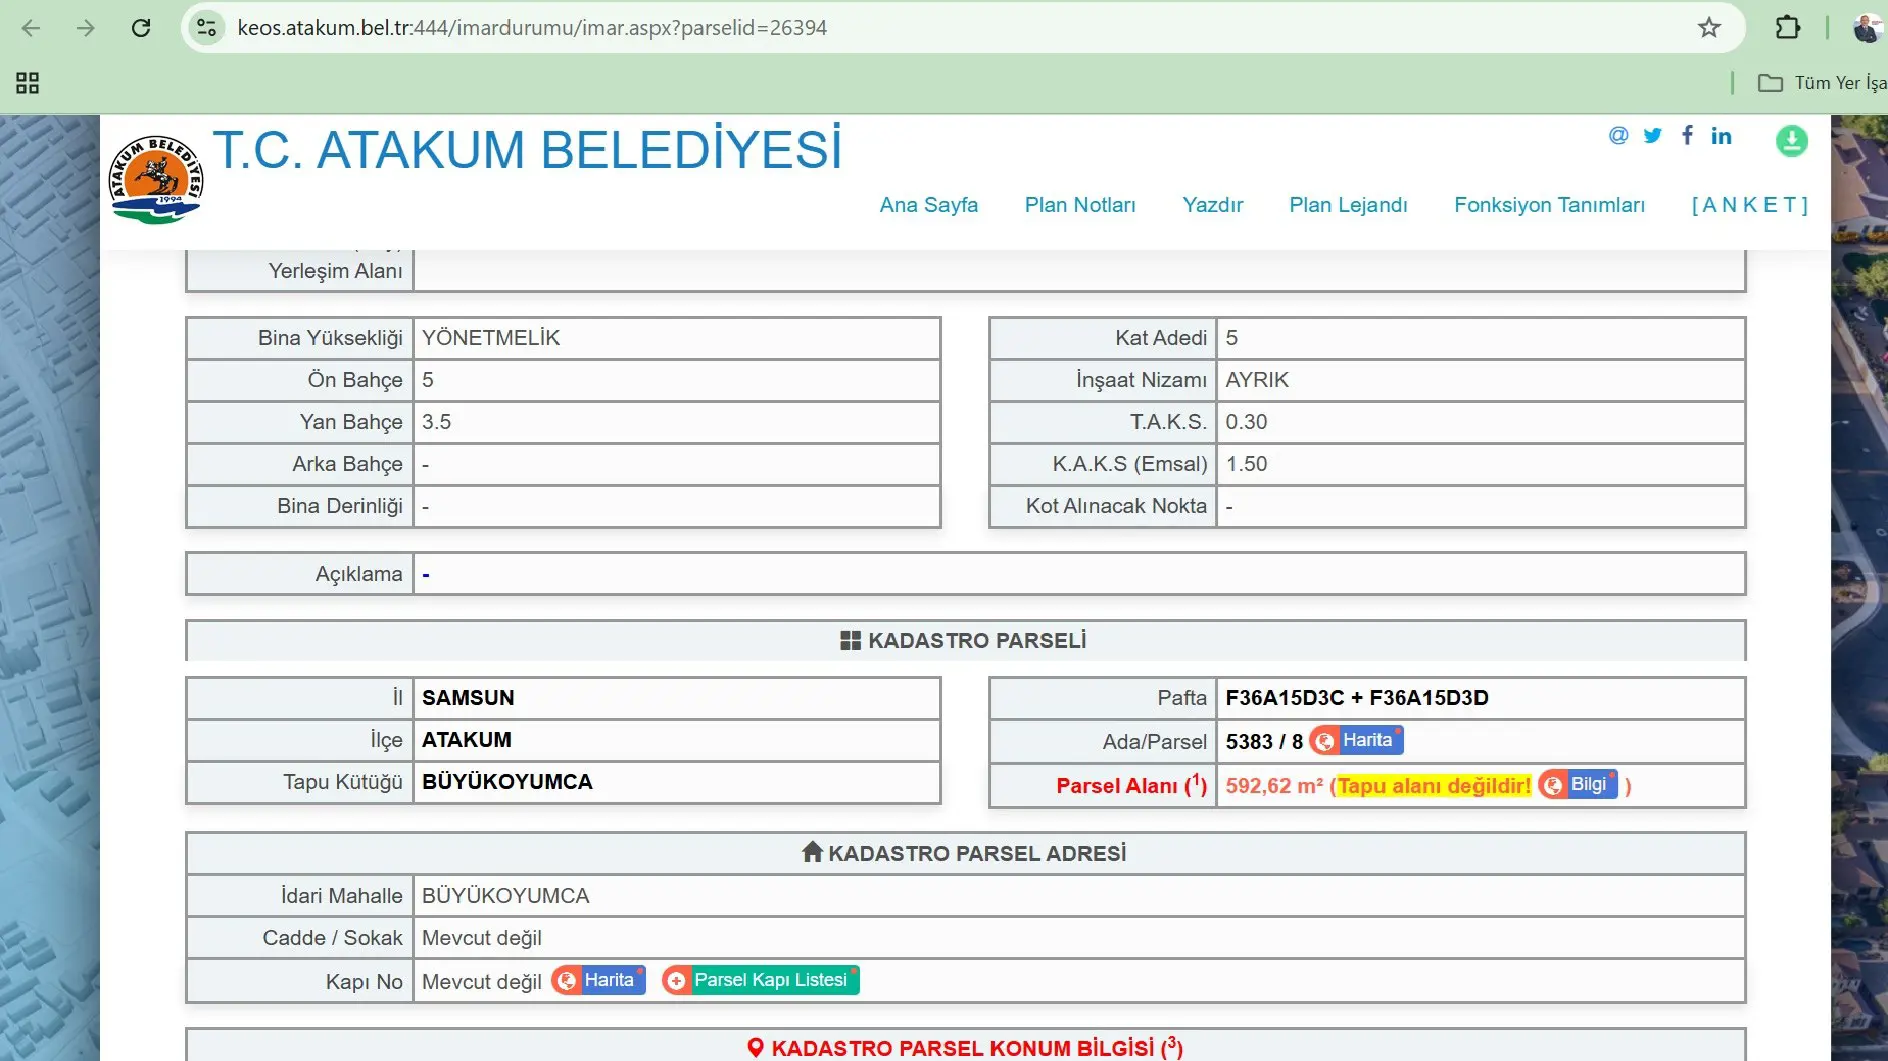This screenshot has width=1888, height=1061.
Task: Click the Pafta value F36A15D3C + F36A15D3D
Action: [1357, 698]
